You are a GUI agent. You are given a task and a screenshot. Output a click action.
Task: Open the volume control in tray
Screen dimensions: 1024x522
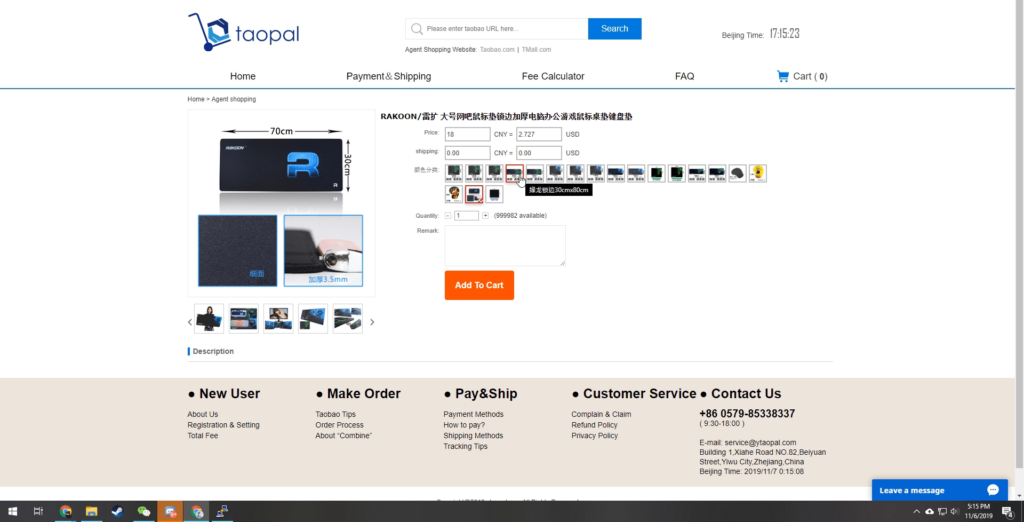955,512
